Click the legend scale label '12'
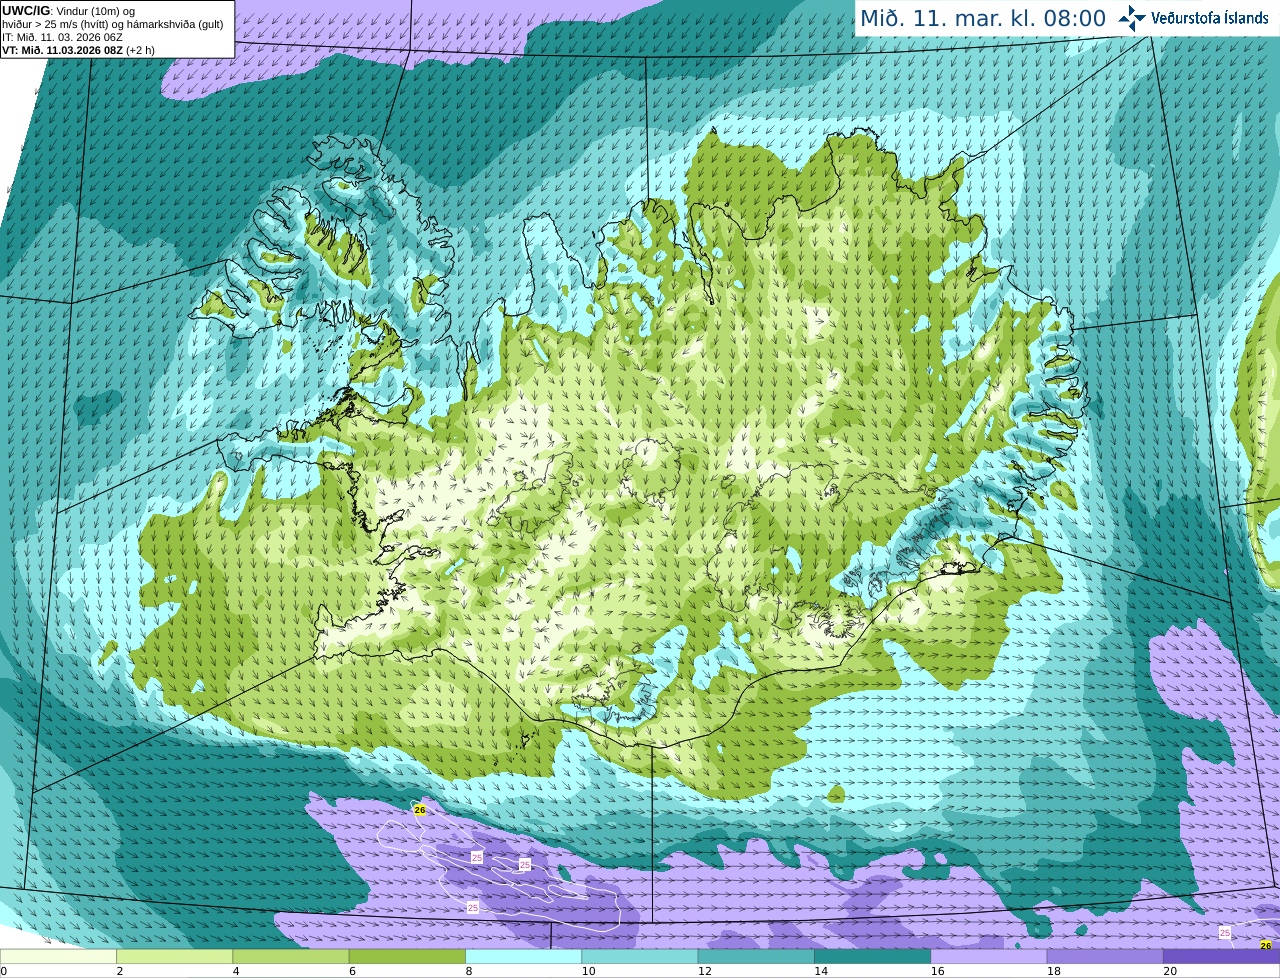 pos(705,971)
